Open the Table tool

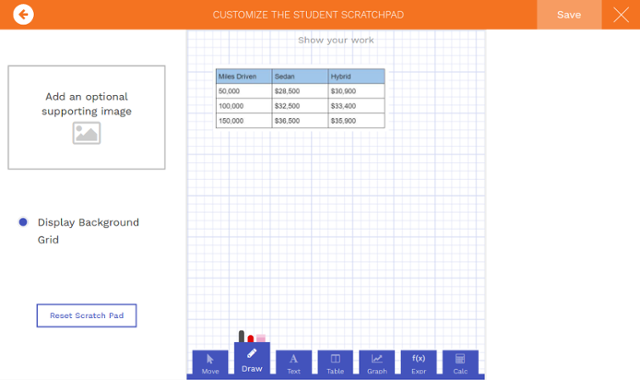point(335,362)
